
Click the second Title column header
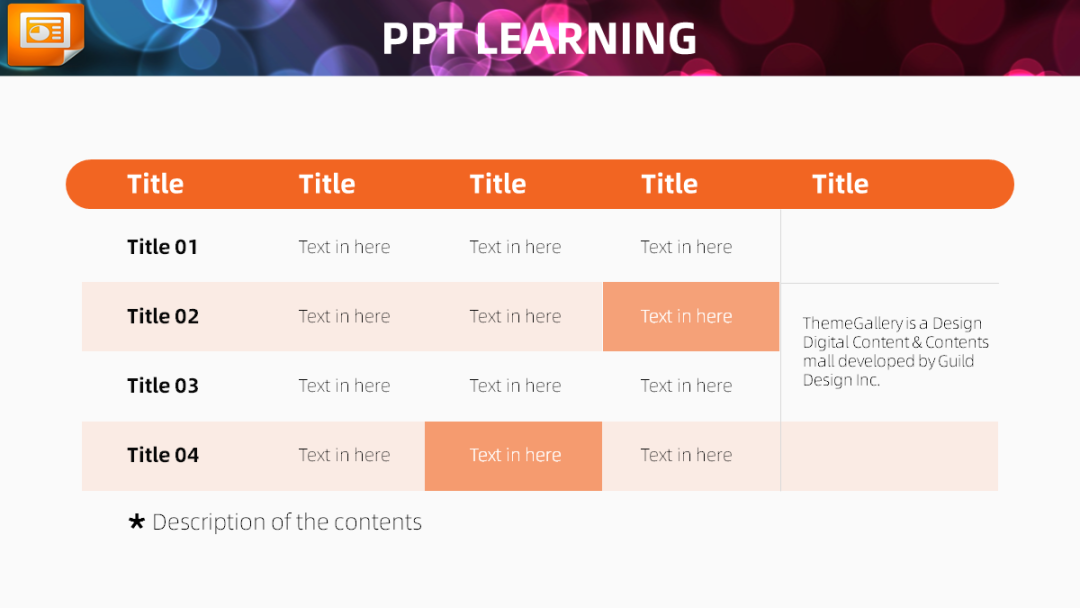coord(326,184)
